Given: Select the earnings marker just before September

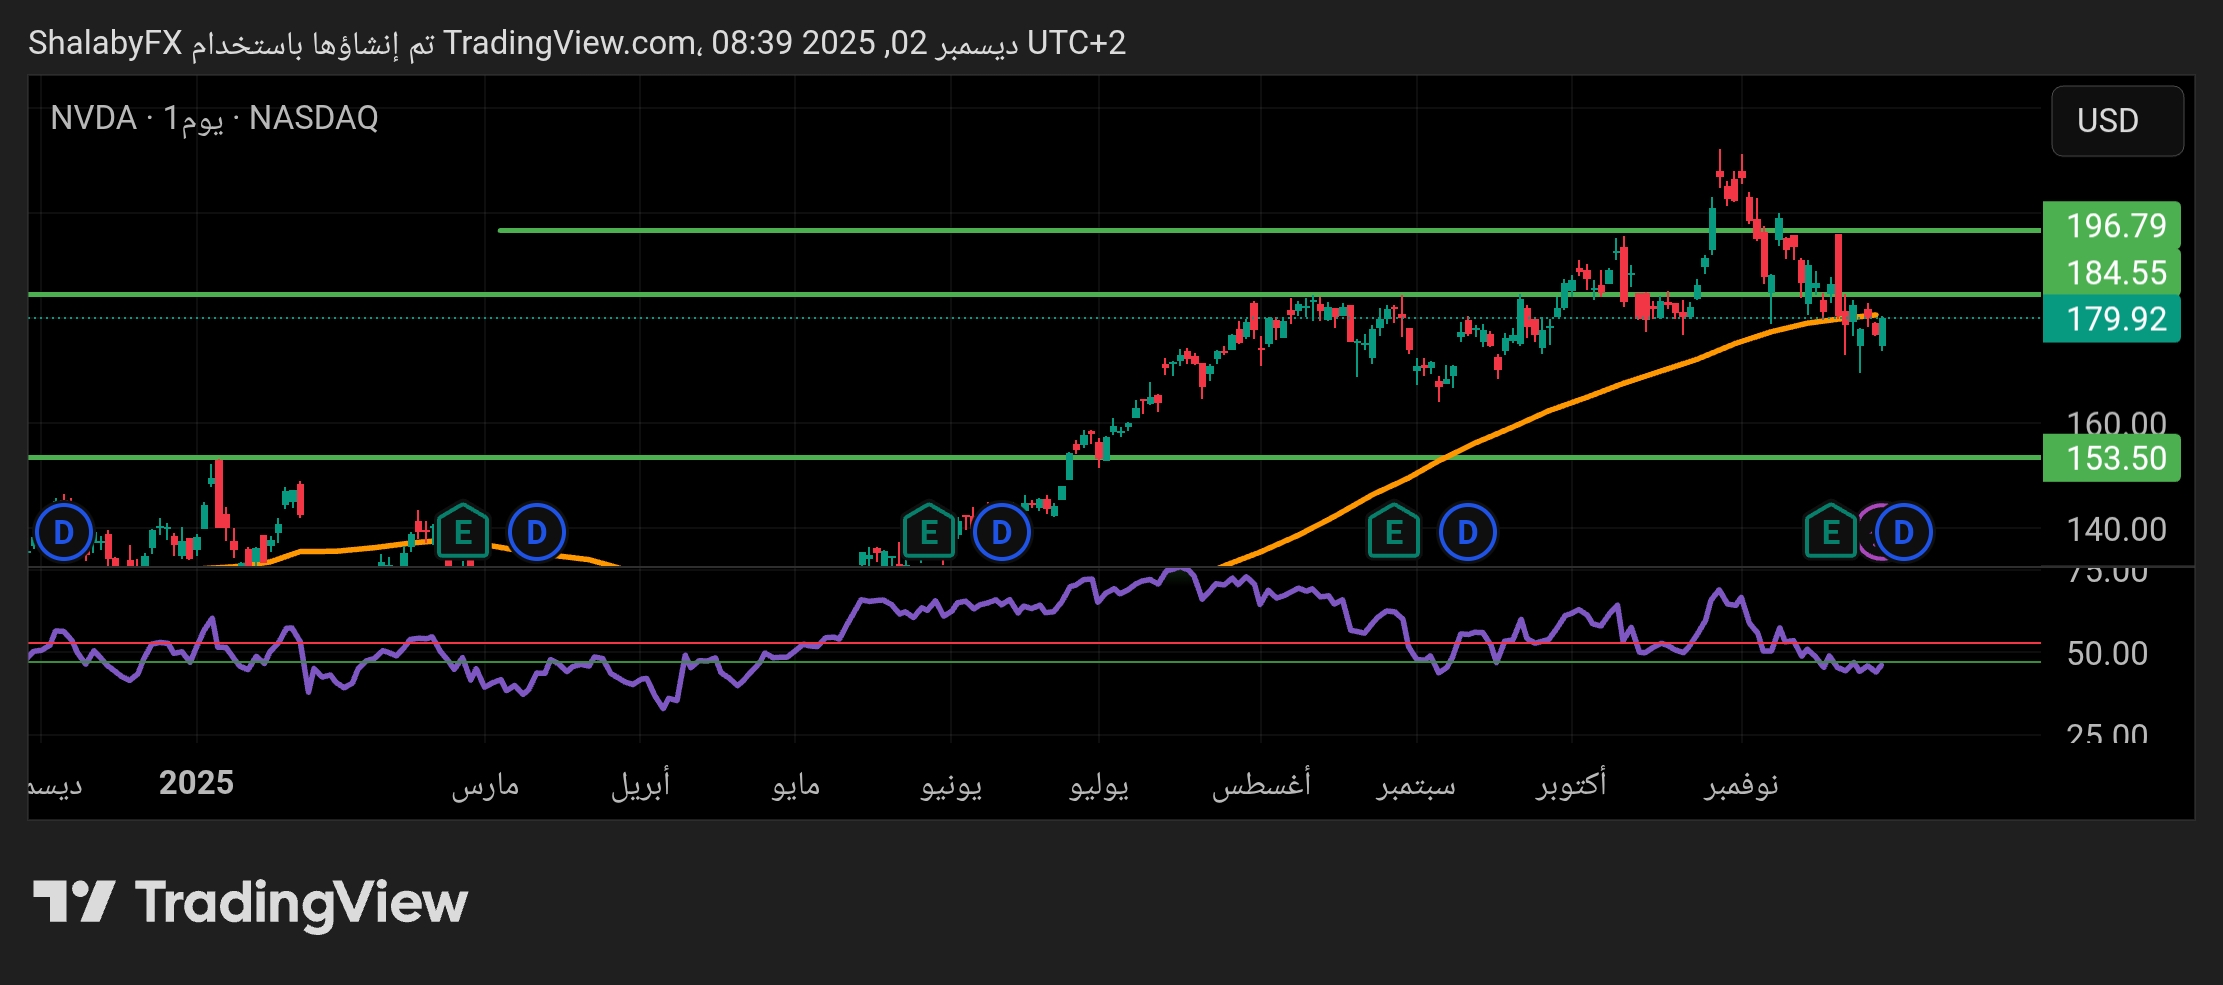Looking at the screenshot, I should (x=1394, y=532).
